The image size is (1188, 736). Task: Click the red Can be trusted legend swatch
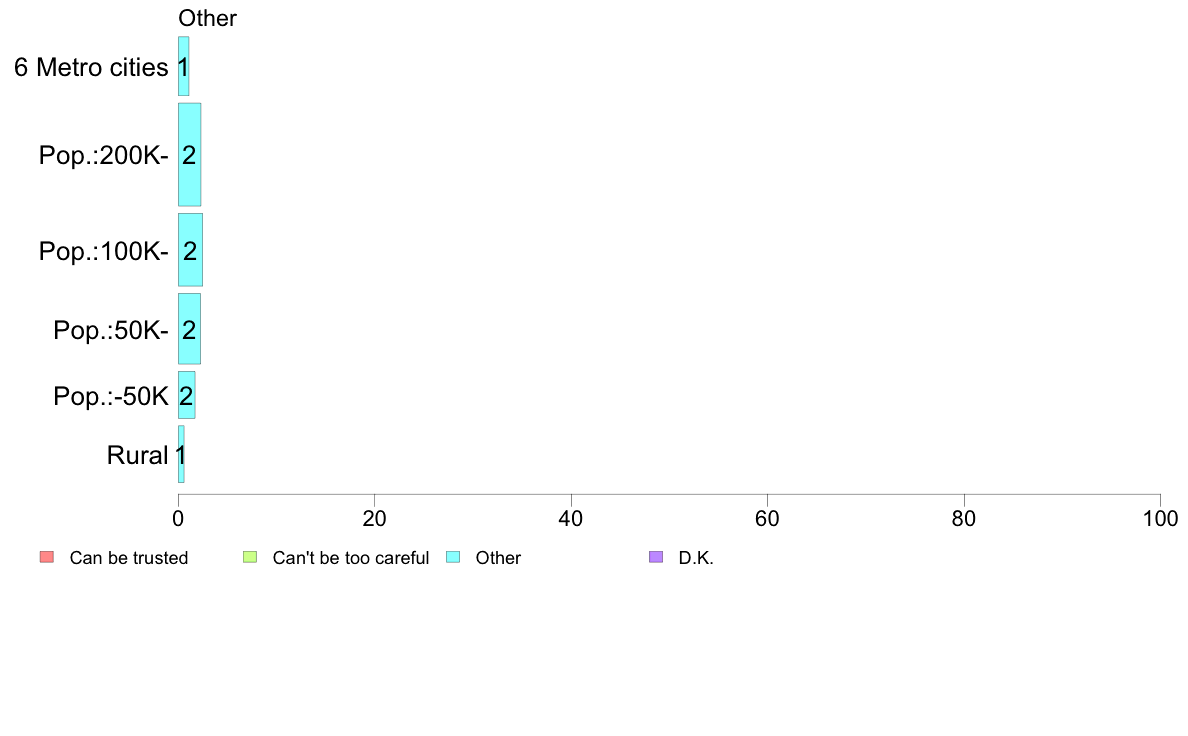pos(47,557)
